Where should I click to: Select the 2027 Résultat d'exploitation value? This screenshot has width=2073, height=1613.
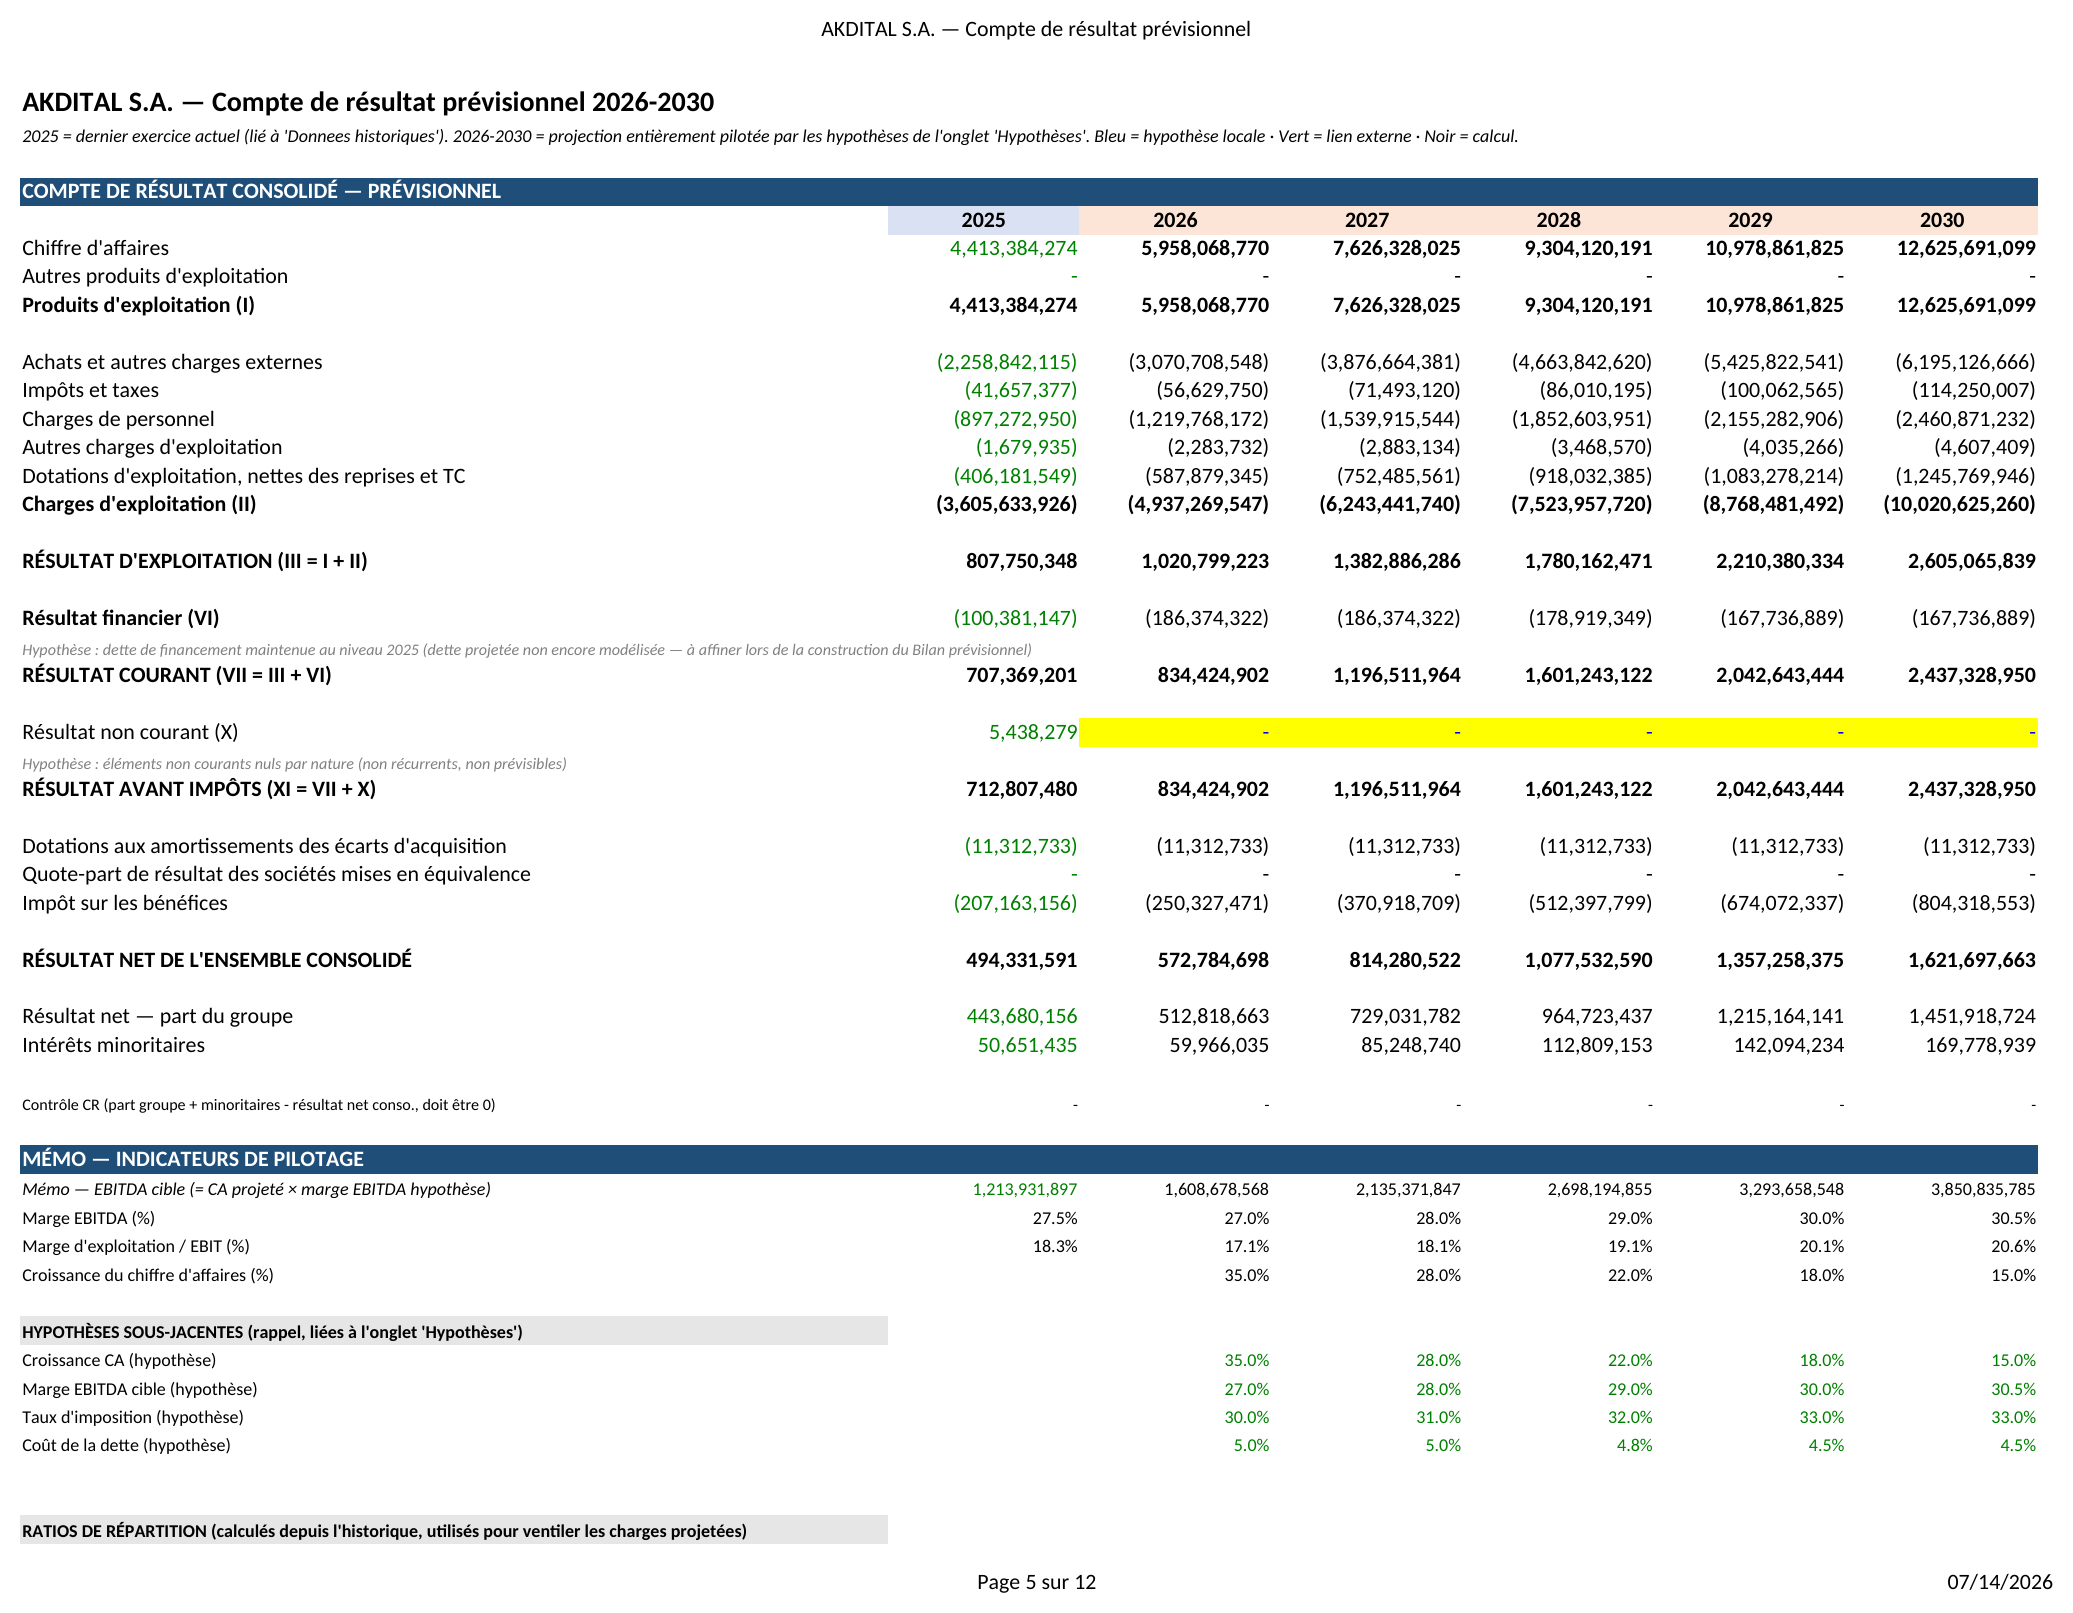pyautogui.click(x=1397, y=561)
